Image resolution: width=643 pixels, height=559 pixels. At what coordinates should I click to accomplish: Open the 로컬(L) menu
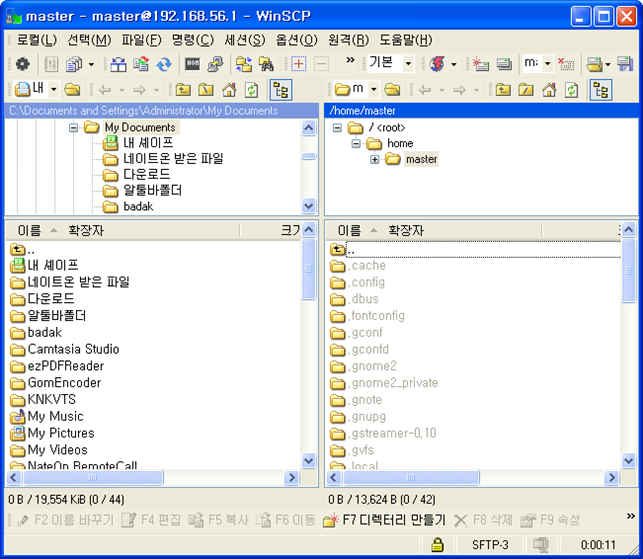36,40
